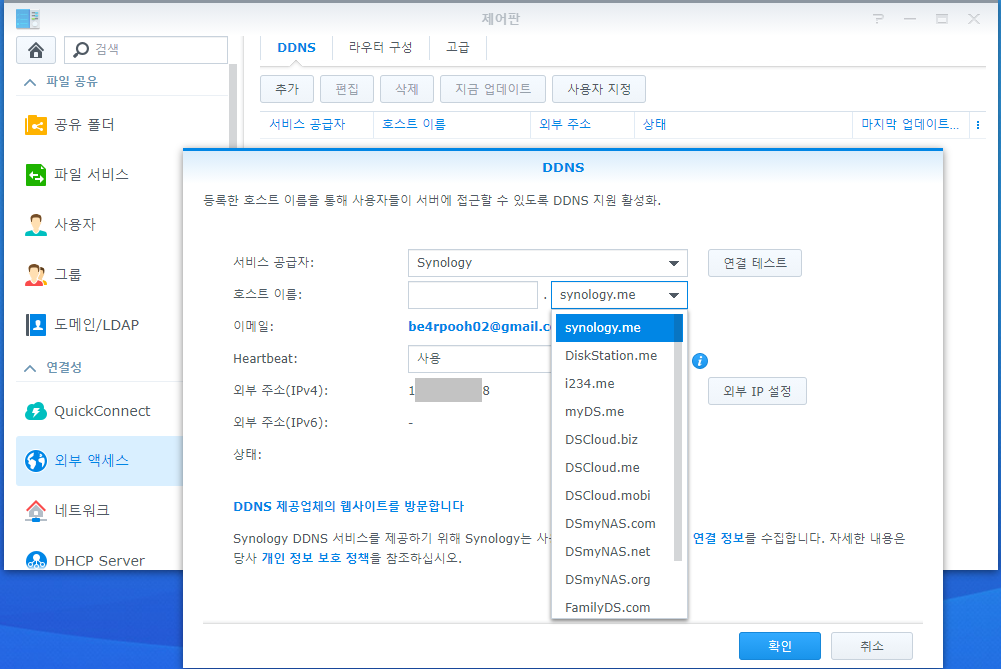Collapse the 파일 공유 section
Screen dimensions: 1002x669
coord(29,82)
